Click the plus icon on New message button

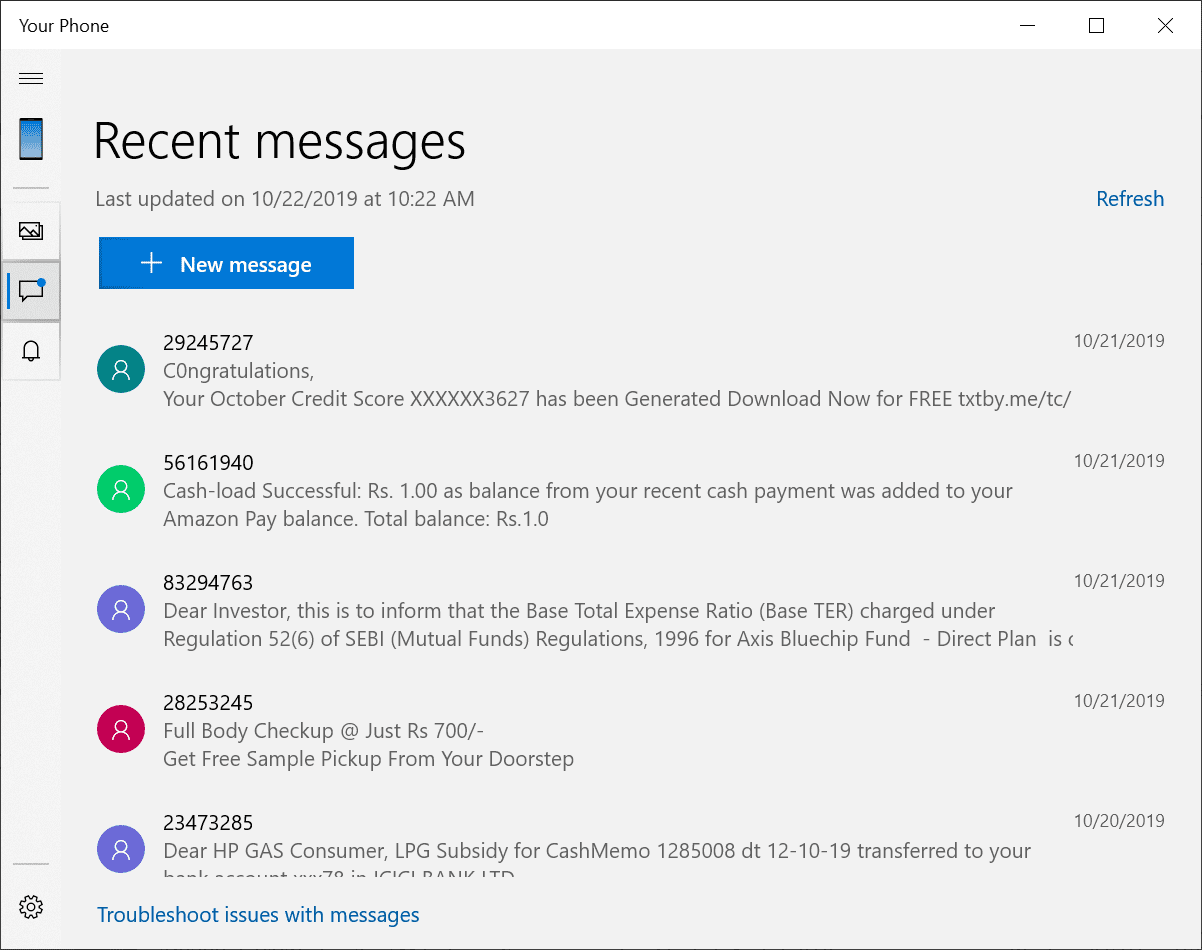[150, 263]
